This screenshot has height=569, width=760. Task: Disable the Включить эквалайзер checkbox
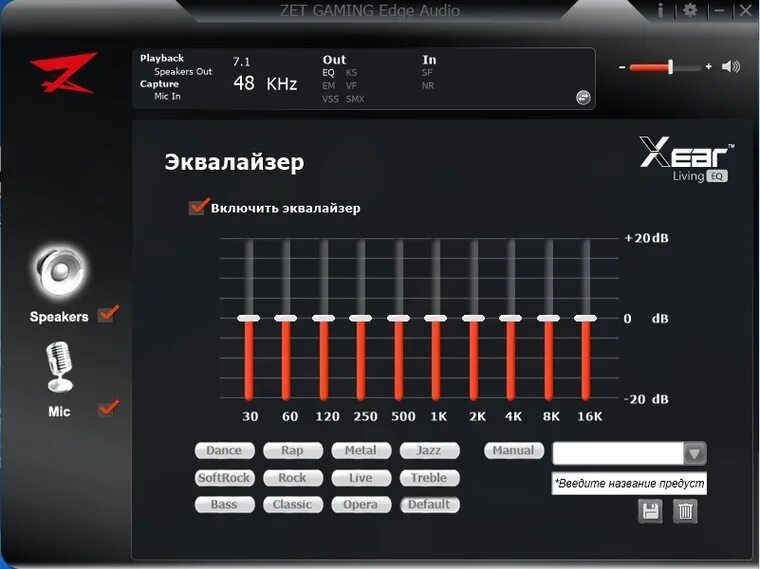198,207
